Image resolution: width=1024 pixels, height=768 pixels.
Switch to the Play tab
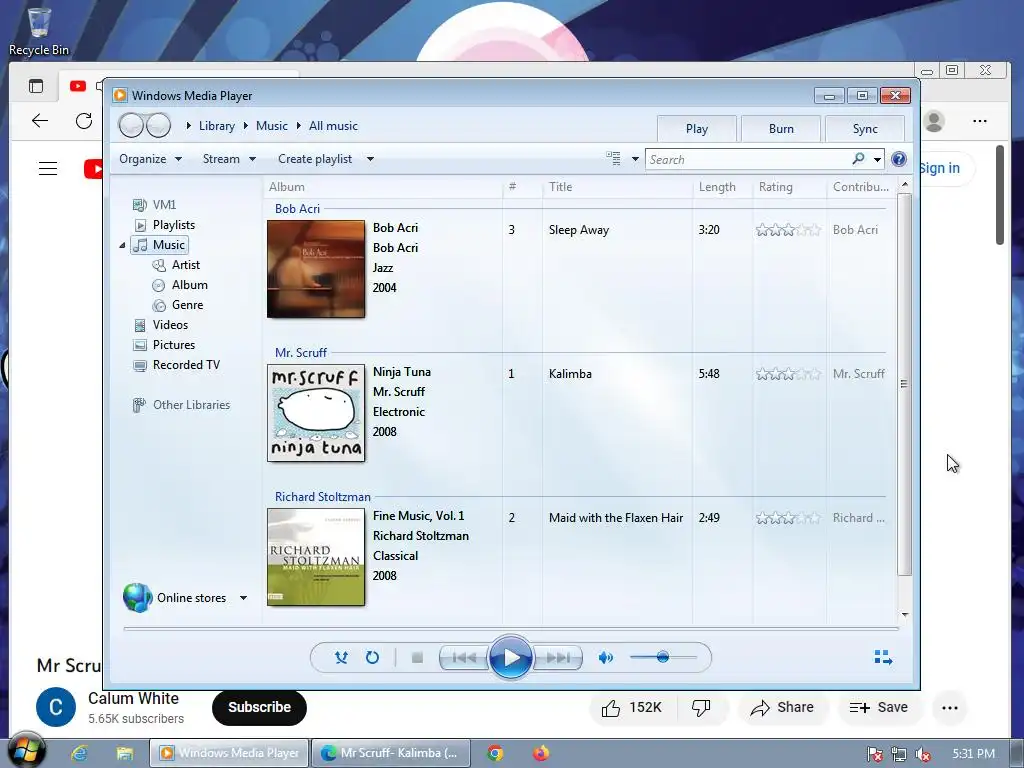coord(697,129)
